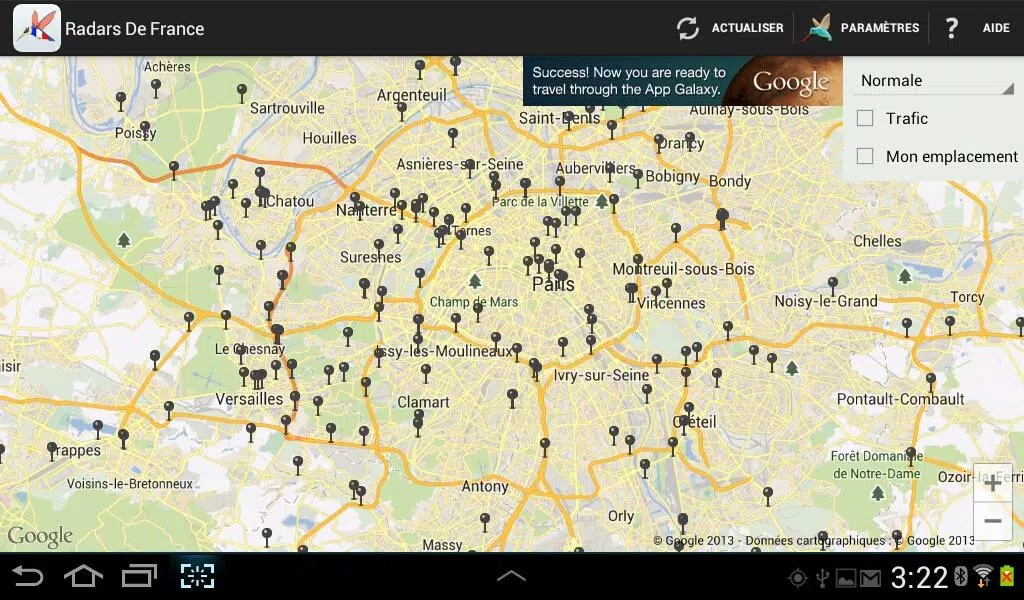Enable the Mon emplacement checkbox
This screenshot has width=1024, height=600.
(x=865, y=156)
